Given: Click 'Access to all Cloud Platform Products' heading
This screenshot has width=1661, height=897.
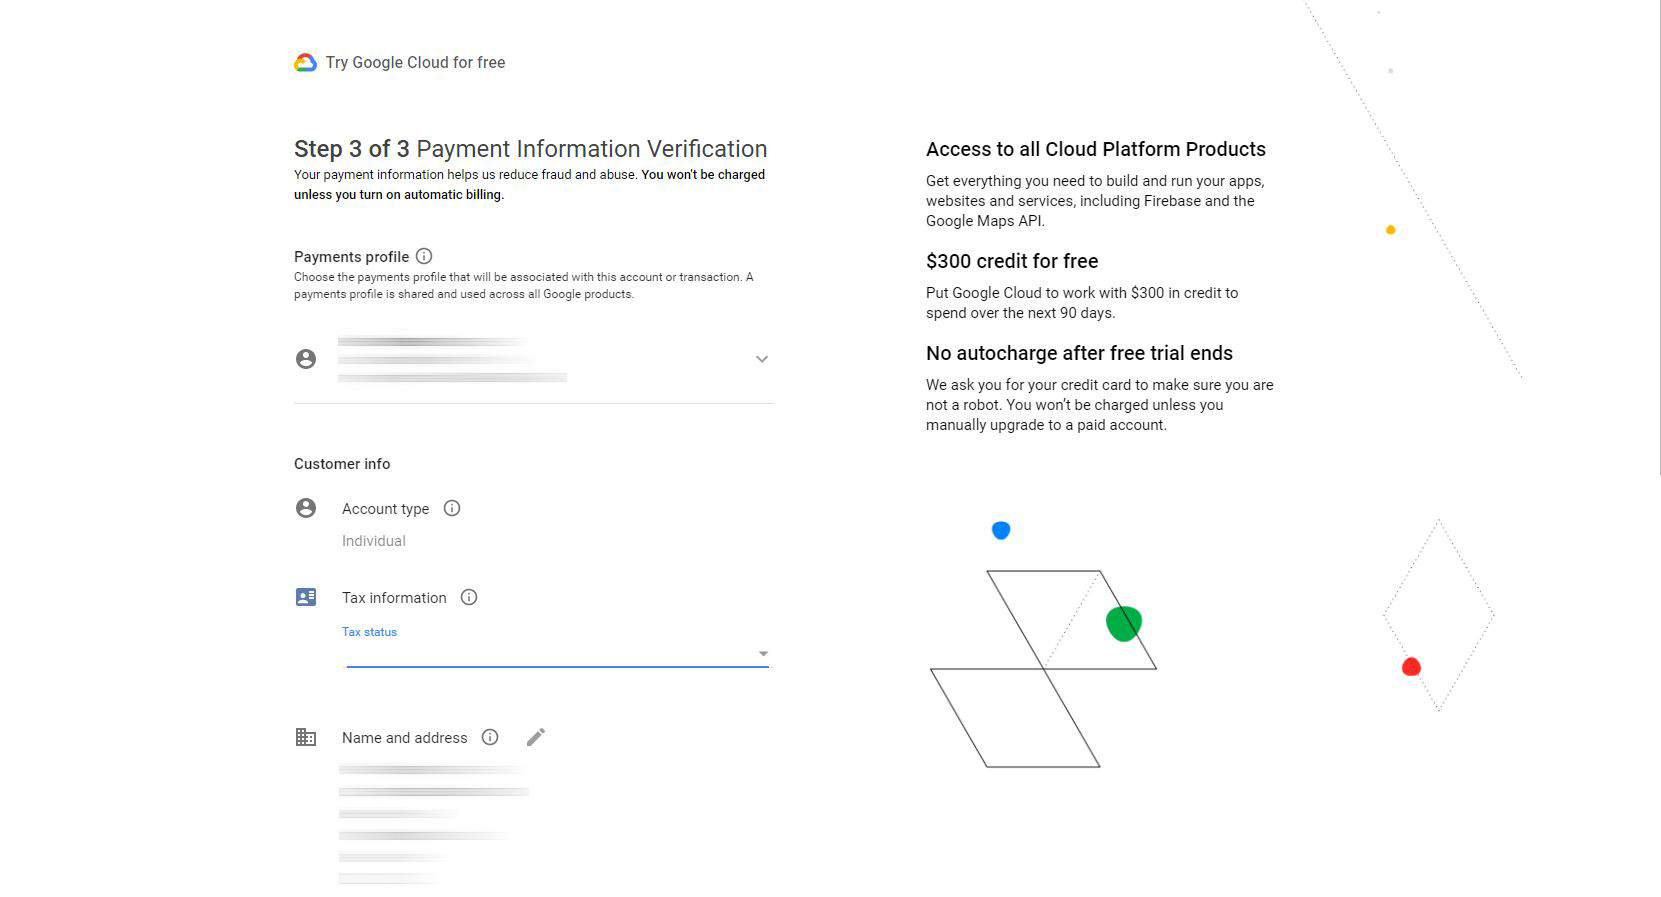Looking at the screenshot, I should click(1096, 149).
